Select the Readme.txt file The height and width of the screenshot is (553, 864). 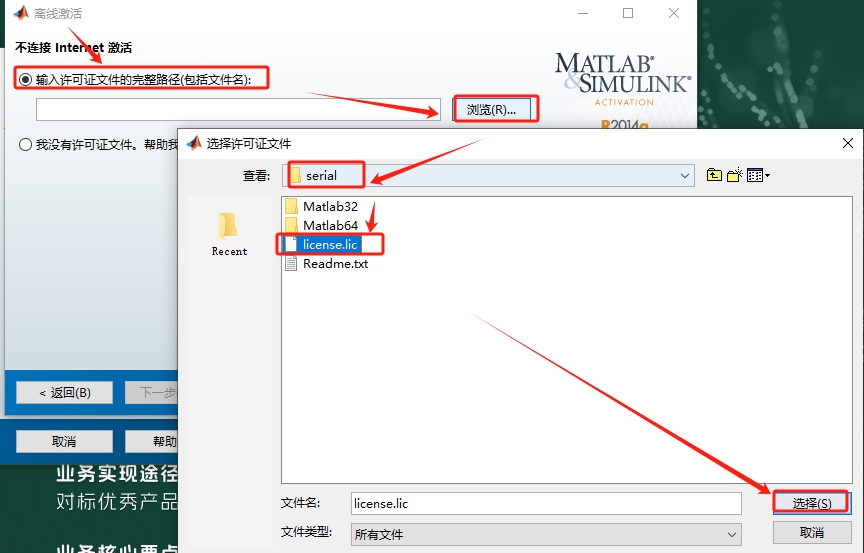[335, 264]
